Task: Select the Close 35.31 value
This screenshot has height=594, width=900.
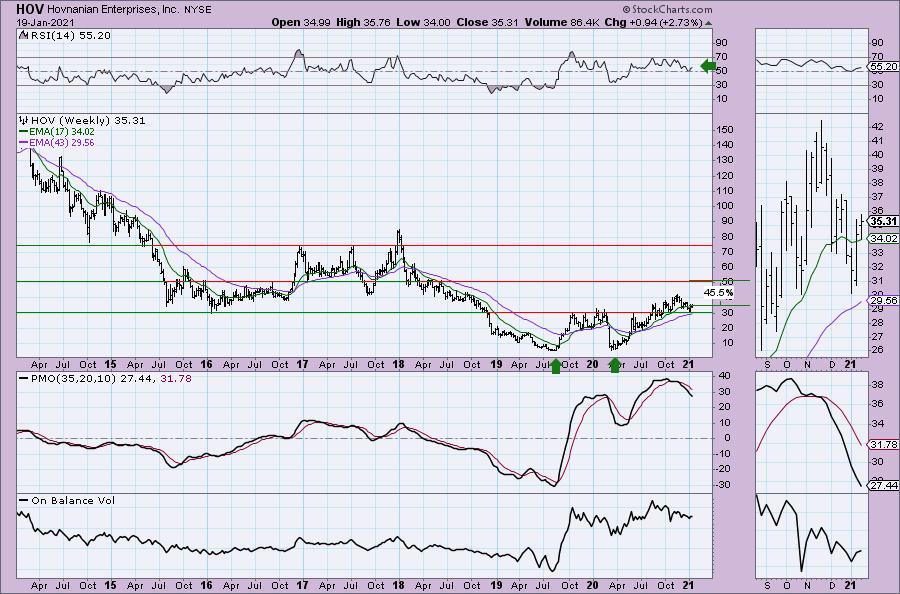Action: pyautogui.click(x=487, y=22)
